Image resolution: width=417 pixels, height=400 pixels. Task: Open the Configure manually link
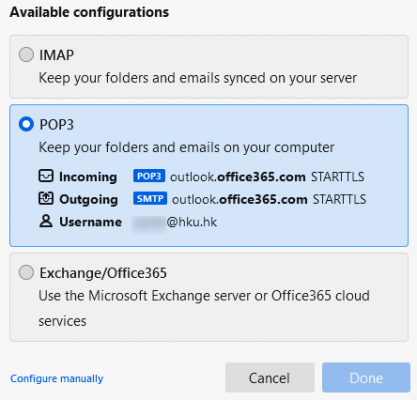pos(57,379)
